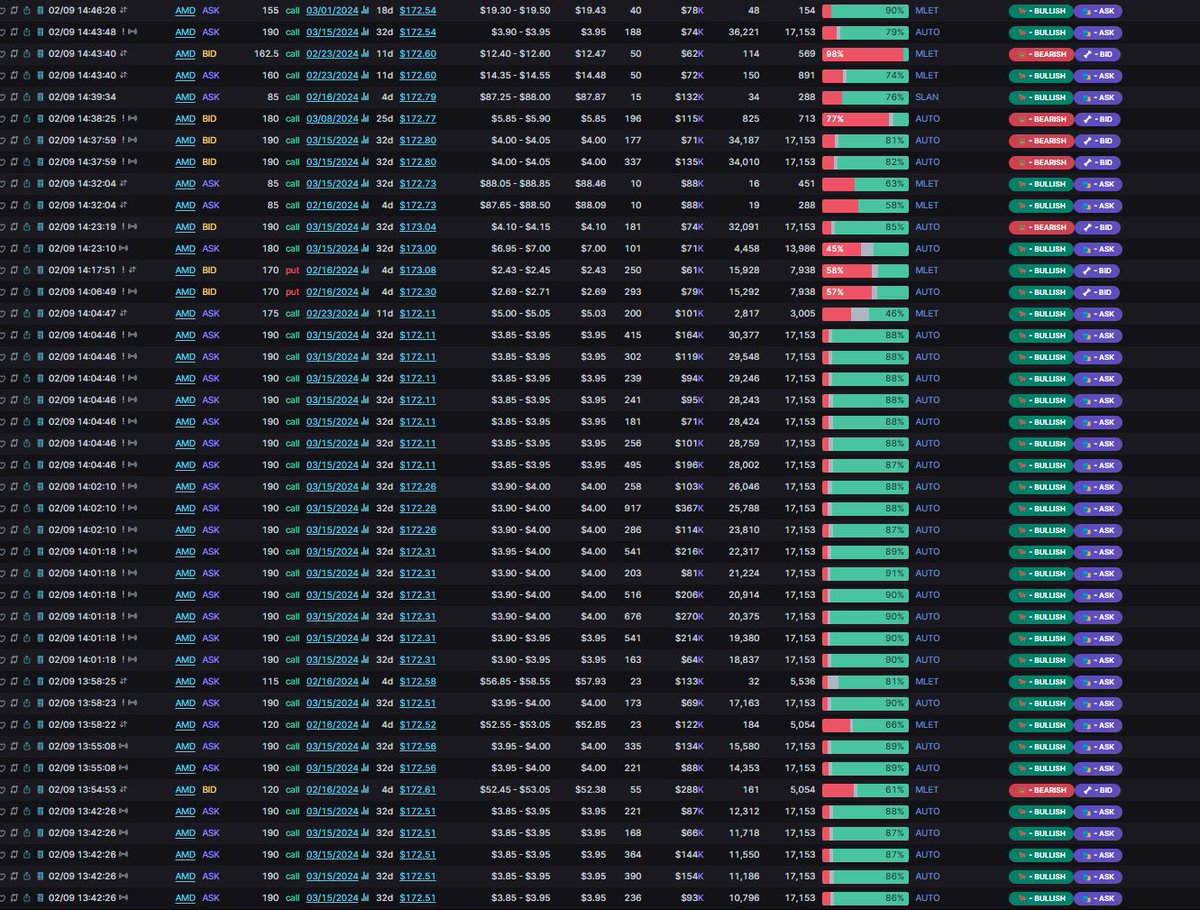This screenshot has height=910, width=1200.
Task: Click the SLAN exchange code
Action: click(x=927, y=97)
